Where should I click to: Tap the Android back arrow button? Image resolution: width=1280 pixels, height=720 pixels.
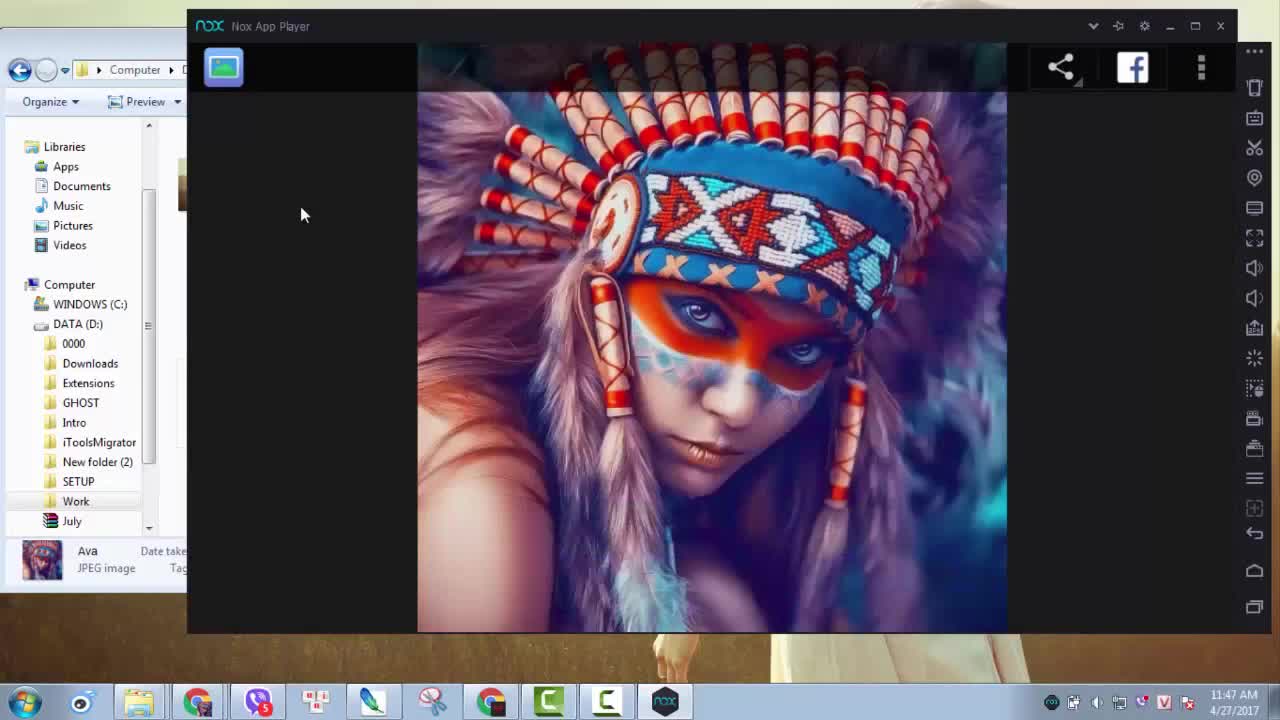click(1254, 534)
